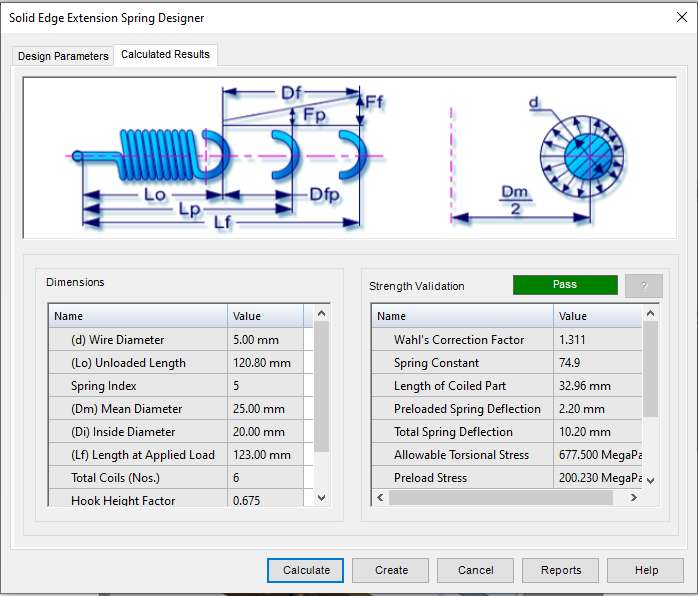
Task: Click the 200.230 MegaPa preload stress value
Action: tap(600, 478)
